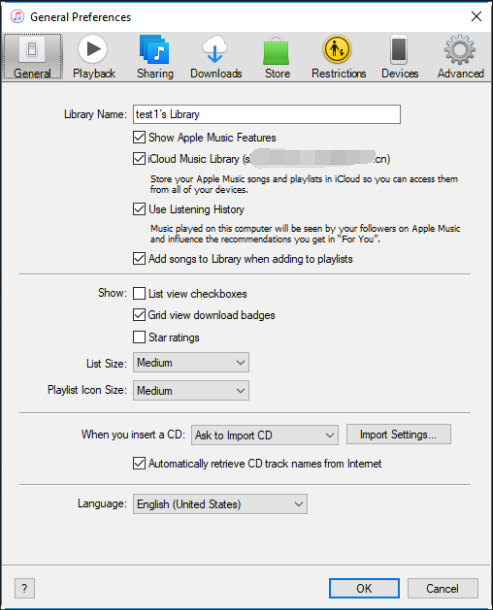
Task: Switch to the Devices phone icon
Action: [399, 57]
